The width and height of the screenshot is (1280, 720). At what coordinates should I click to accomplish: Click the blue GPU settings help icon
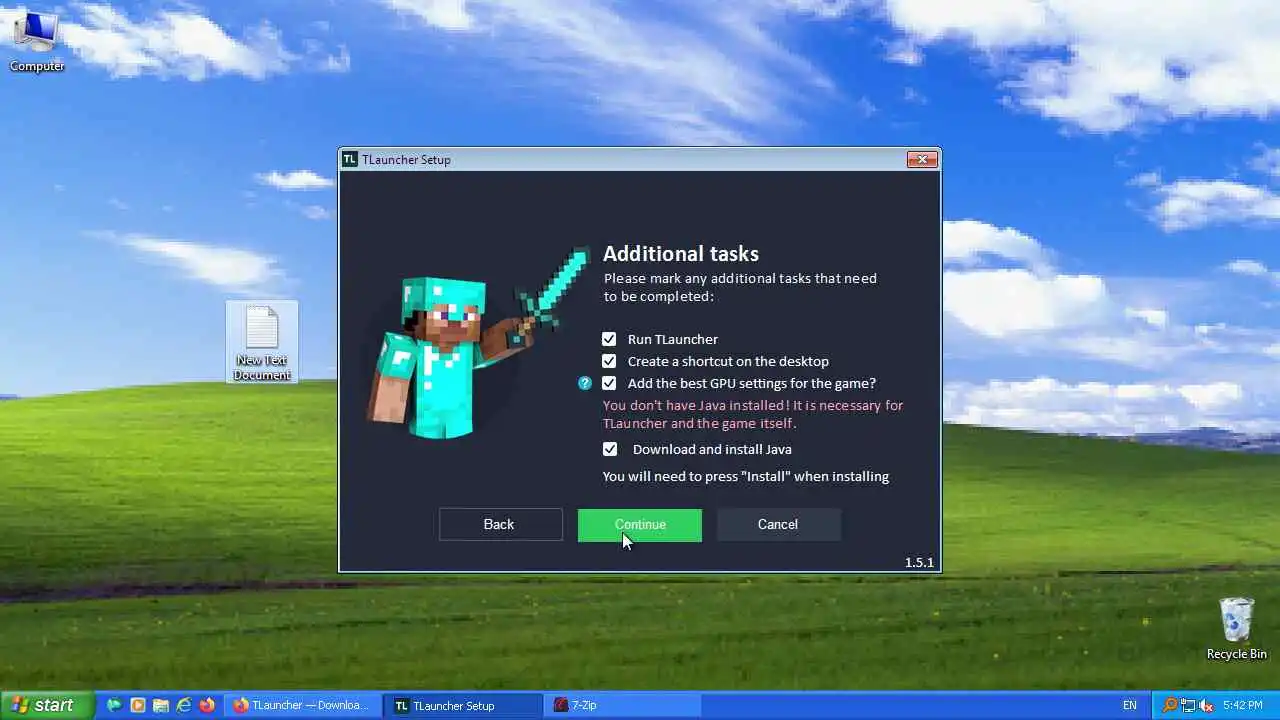585,383
